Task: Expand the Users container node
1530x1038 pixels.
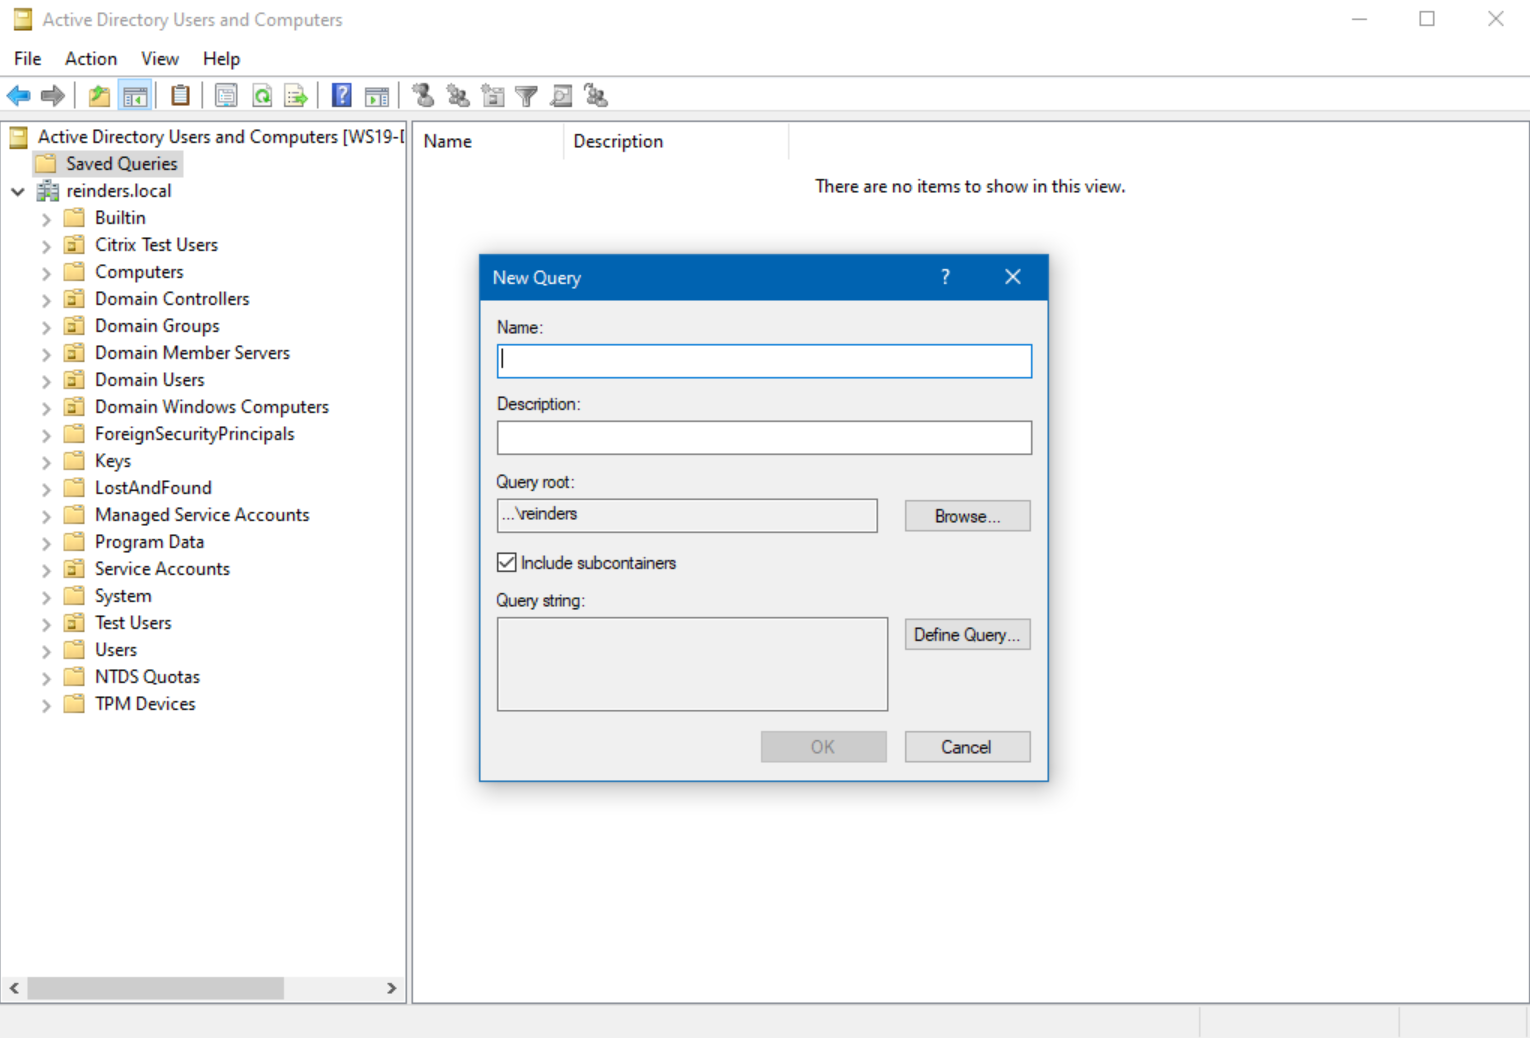Action: click(46, 651)
